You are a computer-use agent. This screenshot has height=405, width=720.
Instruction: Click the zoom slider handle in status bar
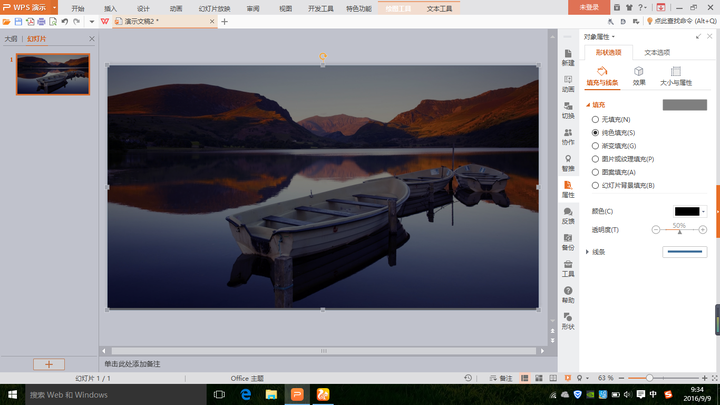point(649,378)
